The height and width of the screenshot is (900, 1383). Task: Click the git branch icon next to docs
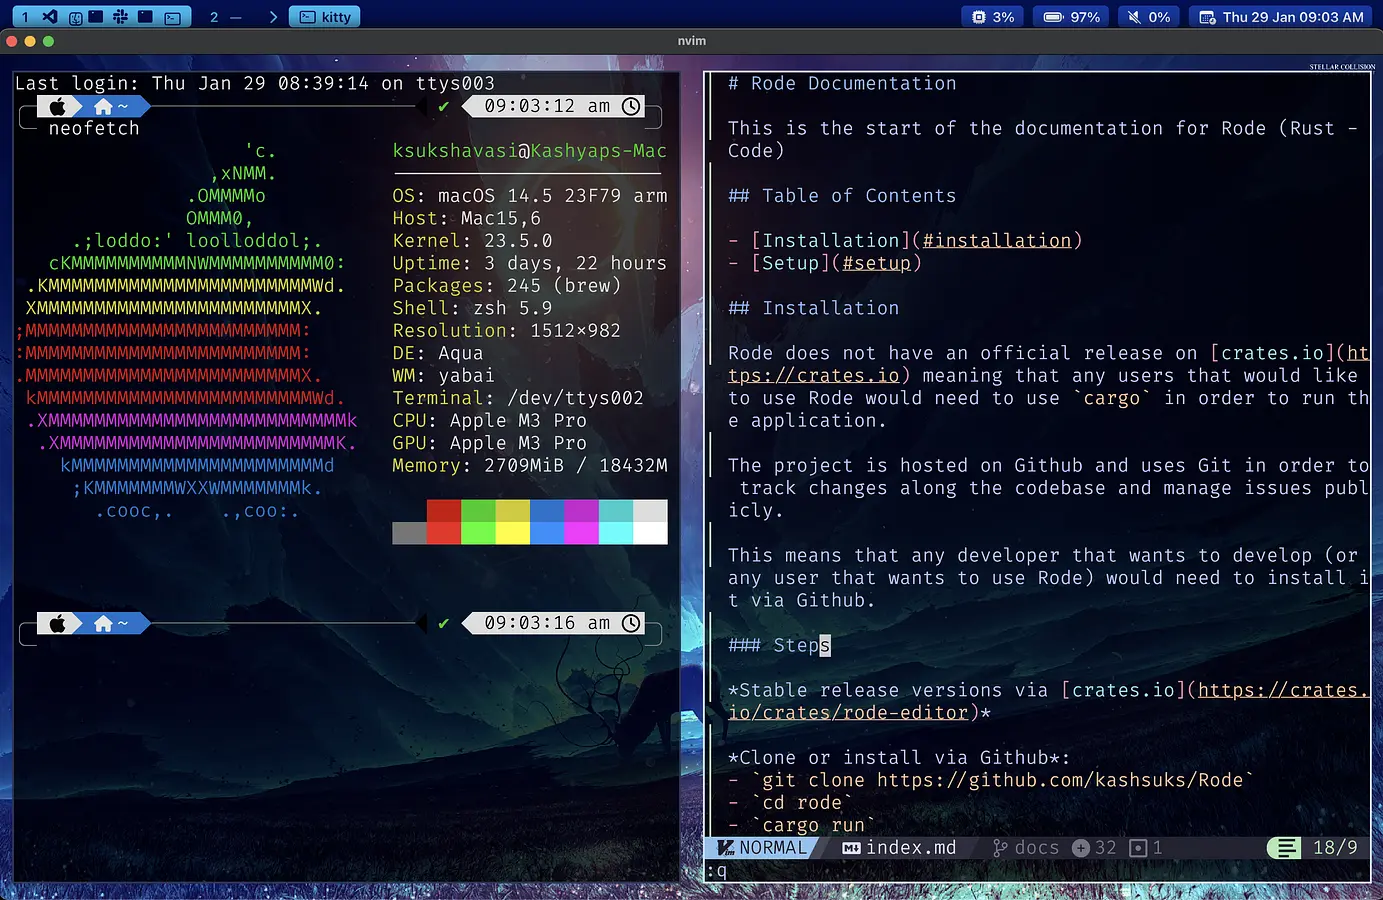tap(998, 847)
